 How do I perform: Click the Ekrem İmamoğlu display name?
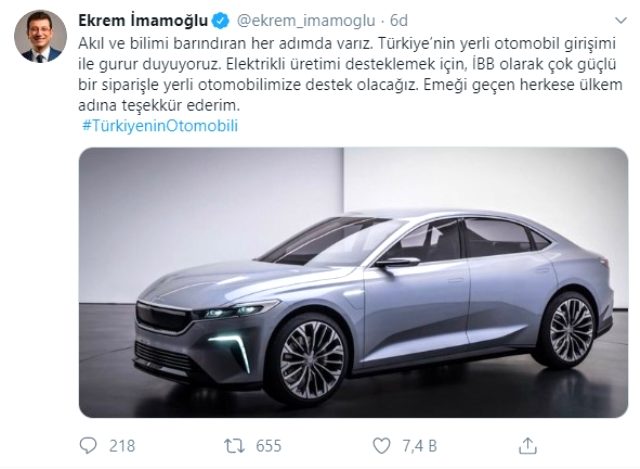pyautogui.click(x=143, y=20)
